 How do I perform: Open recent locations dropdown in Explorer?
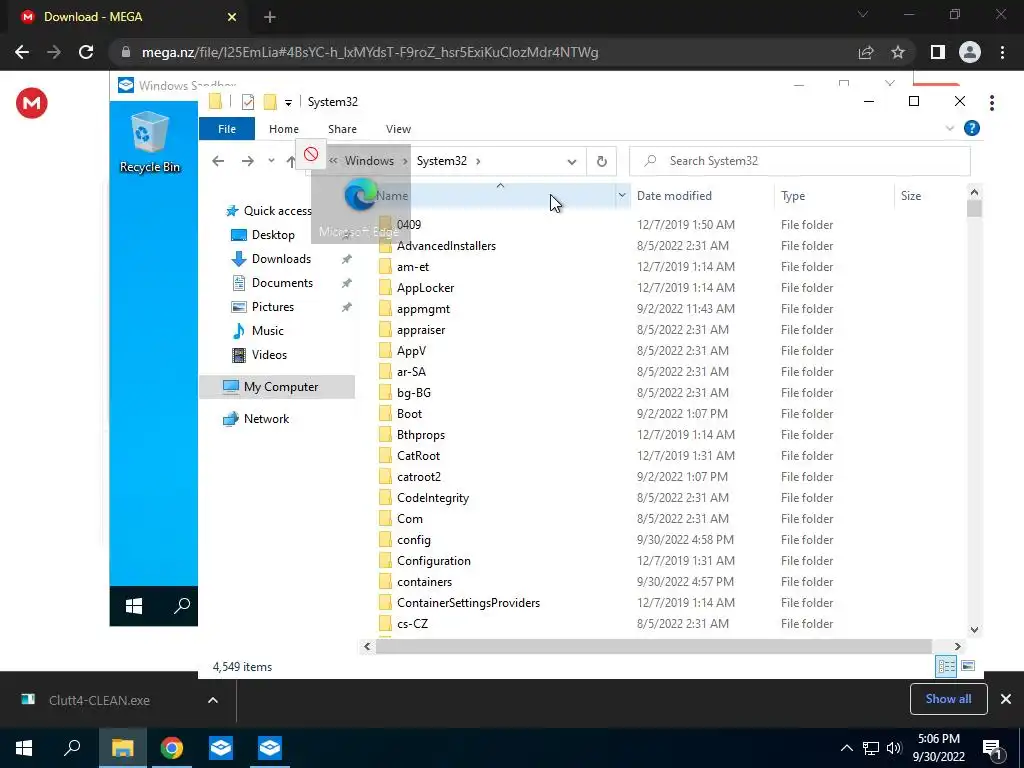[x=271, y=161]
